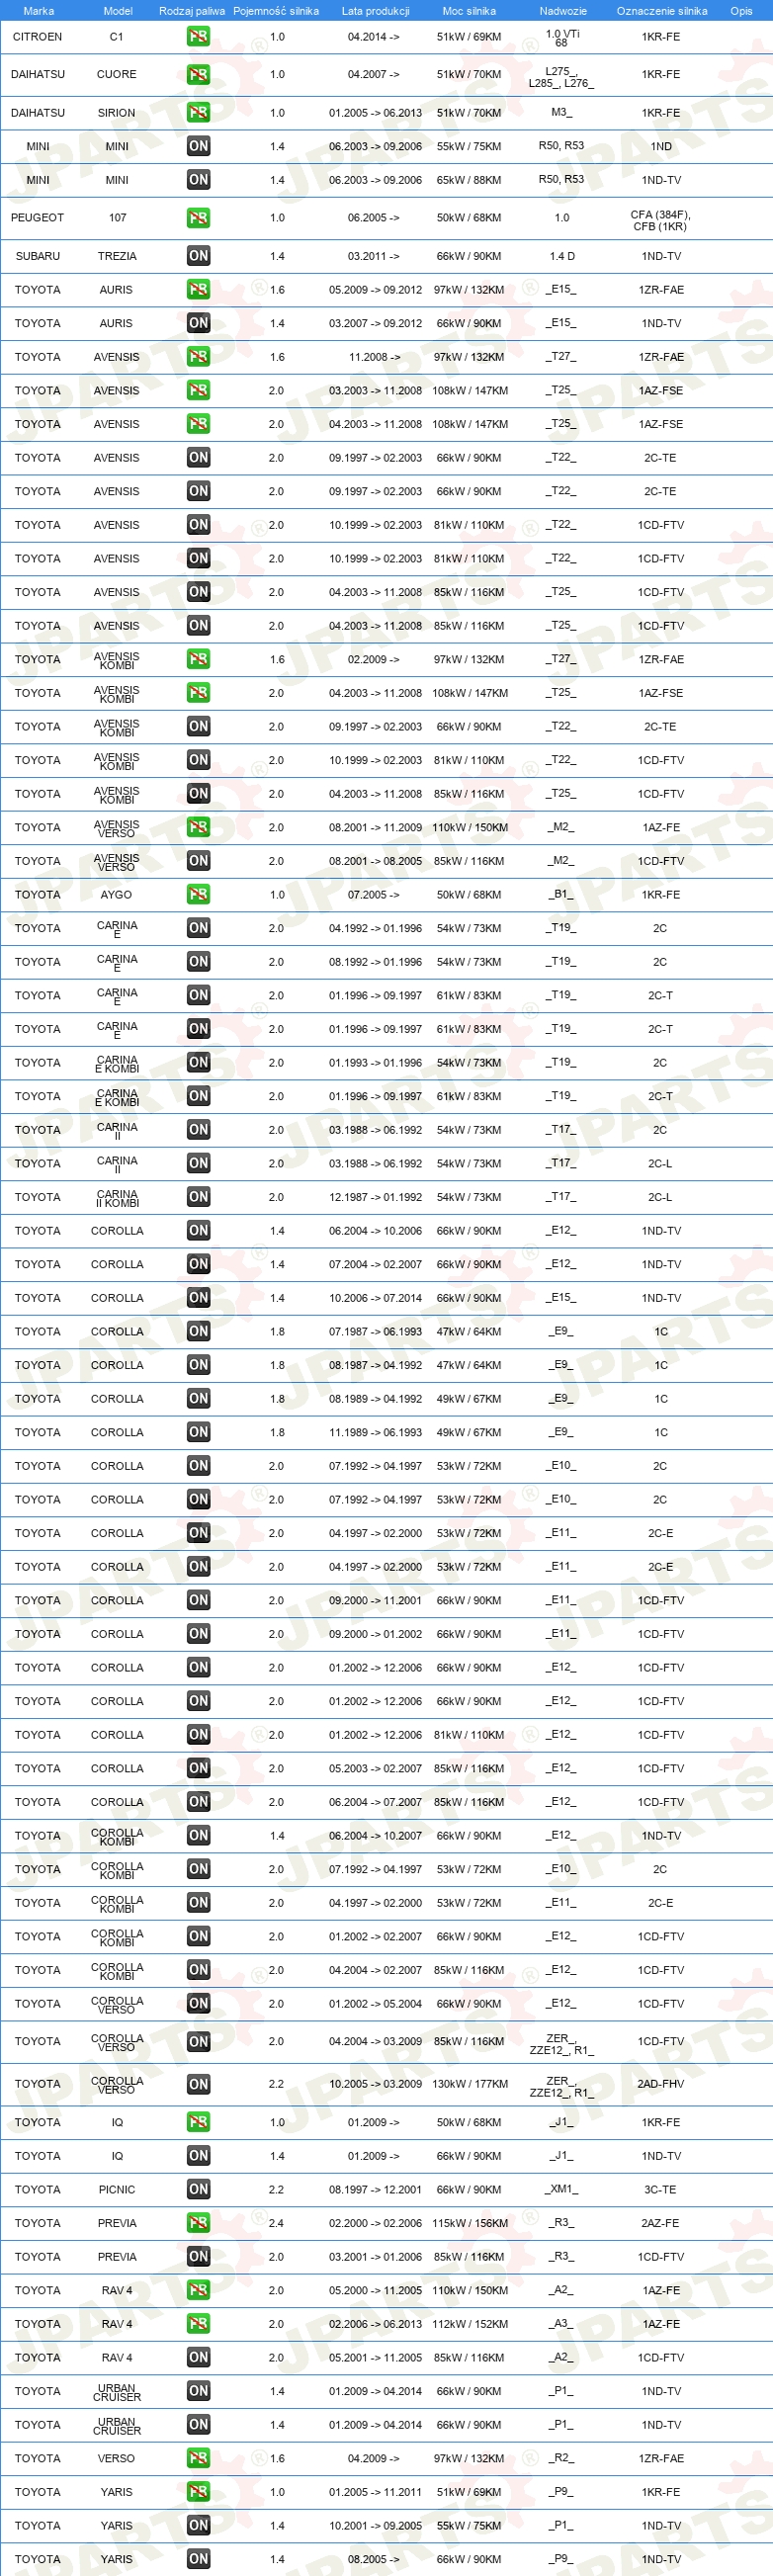Image resolution: width=773 pixels, height=2576 pixels.
Task: Click the diesel ON icon for YARIS 55kW
Action: coord(198,2526)
